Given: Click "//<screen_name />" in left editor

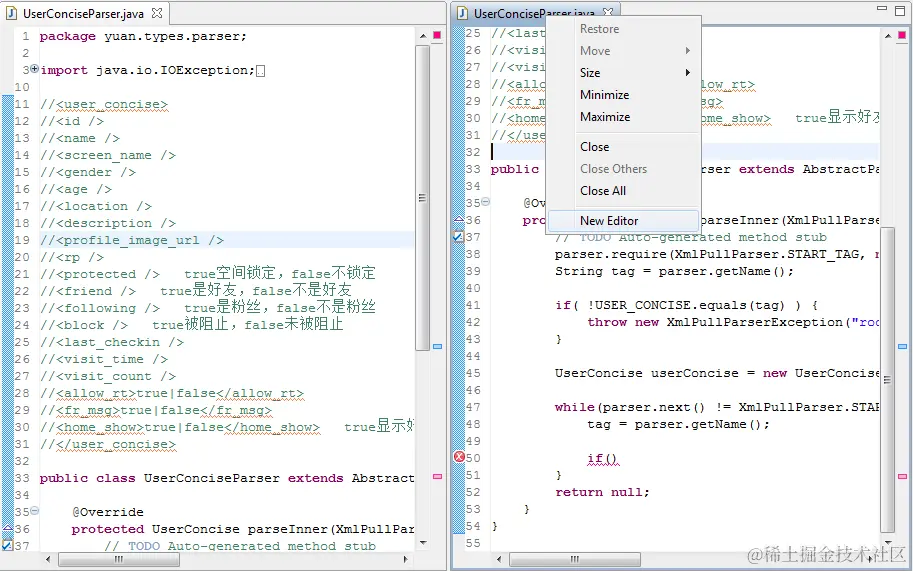Looking at the screenshot, I should (108, 155).
